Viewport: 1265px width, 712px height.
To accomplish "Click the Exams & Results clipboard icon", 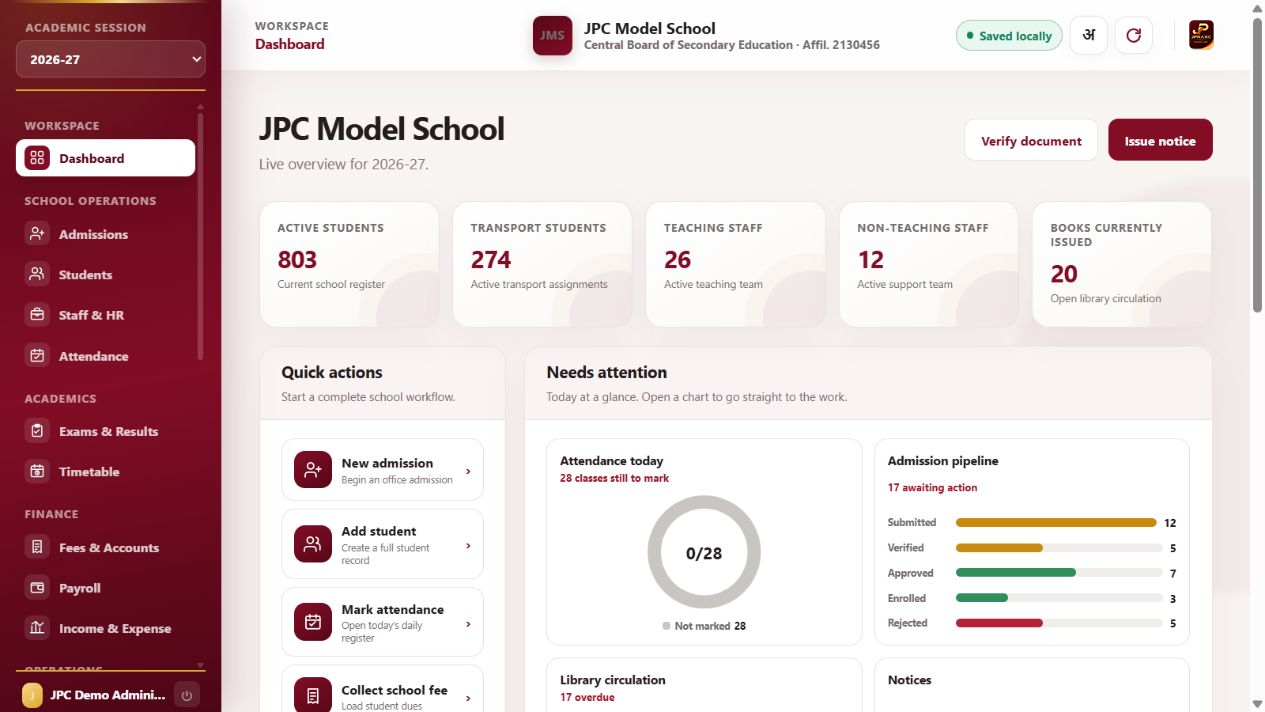I will tap(37, 431).
